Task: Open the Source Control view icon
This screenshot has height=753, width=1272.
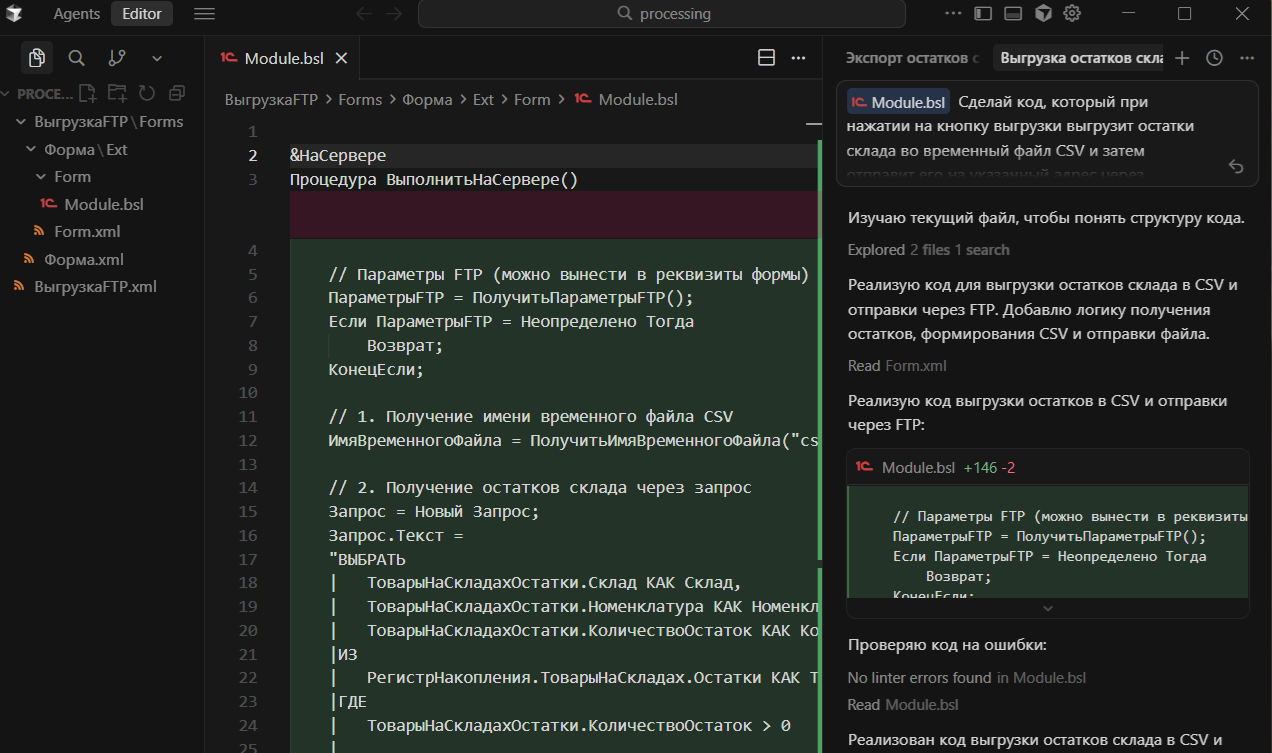Action: 117,58
